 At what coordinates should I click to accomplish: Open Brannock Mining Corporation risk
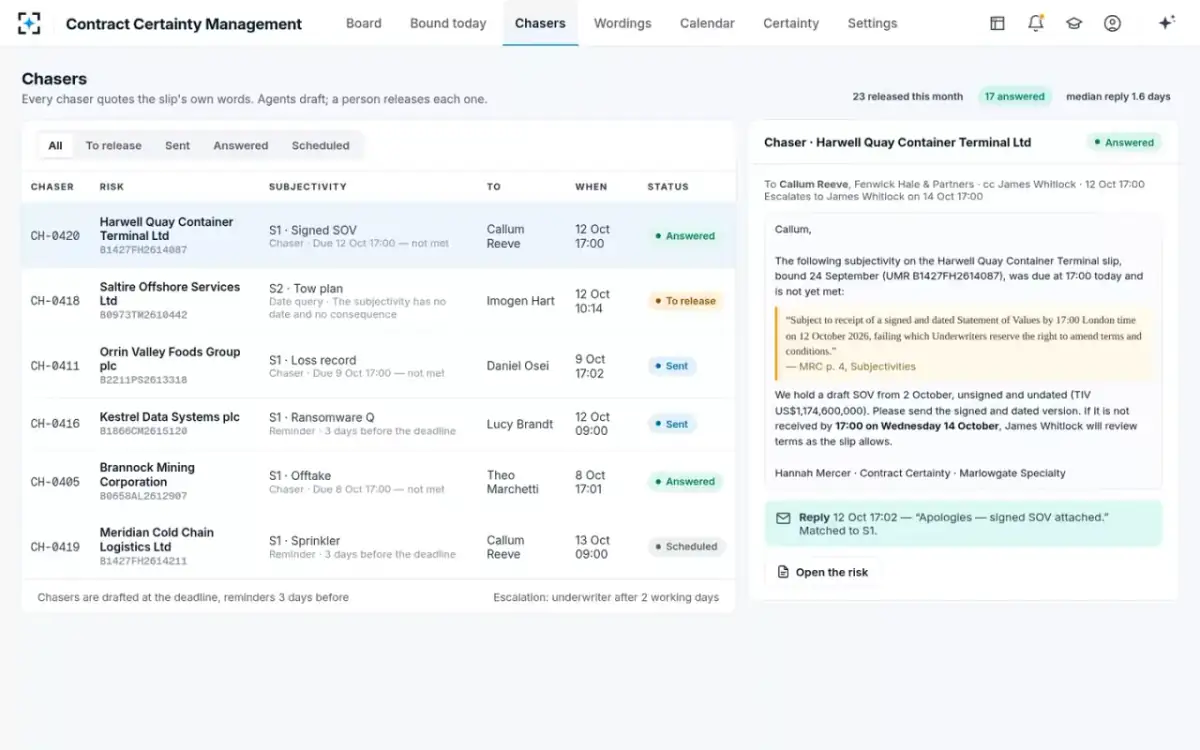click(147, 475)
